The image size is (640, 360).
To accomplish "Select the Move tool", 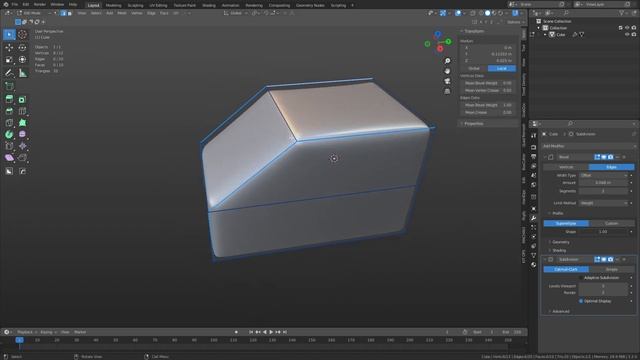I will point(9,48).
